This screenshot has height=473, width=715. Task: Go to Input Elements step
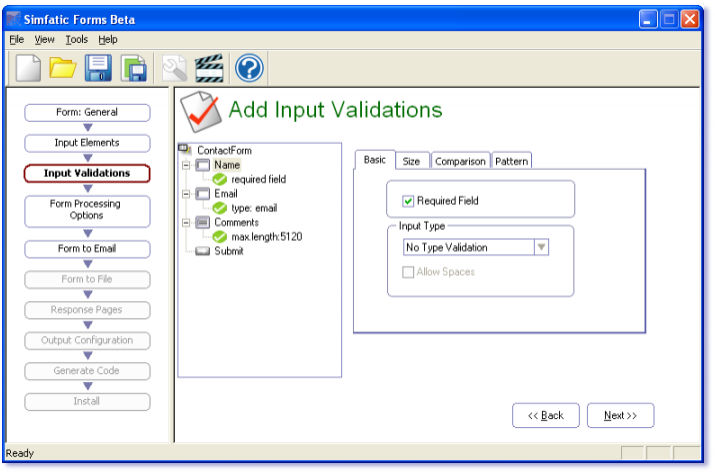click(x=87, y=143)
